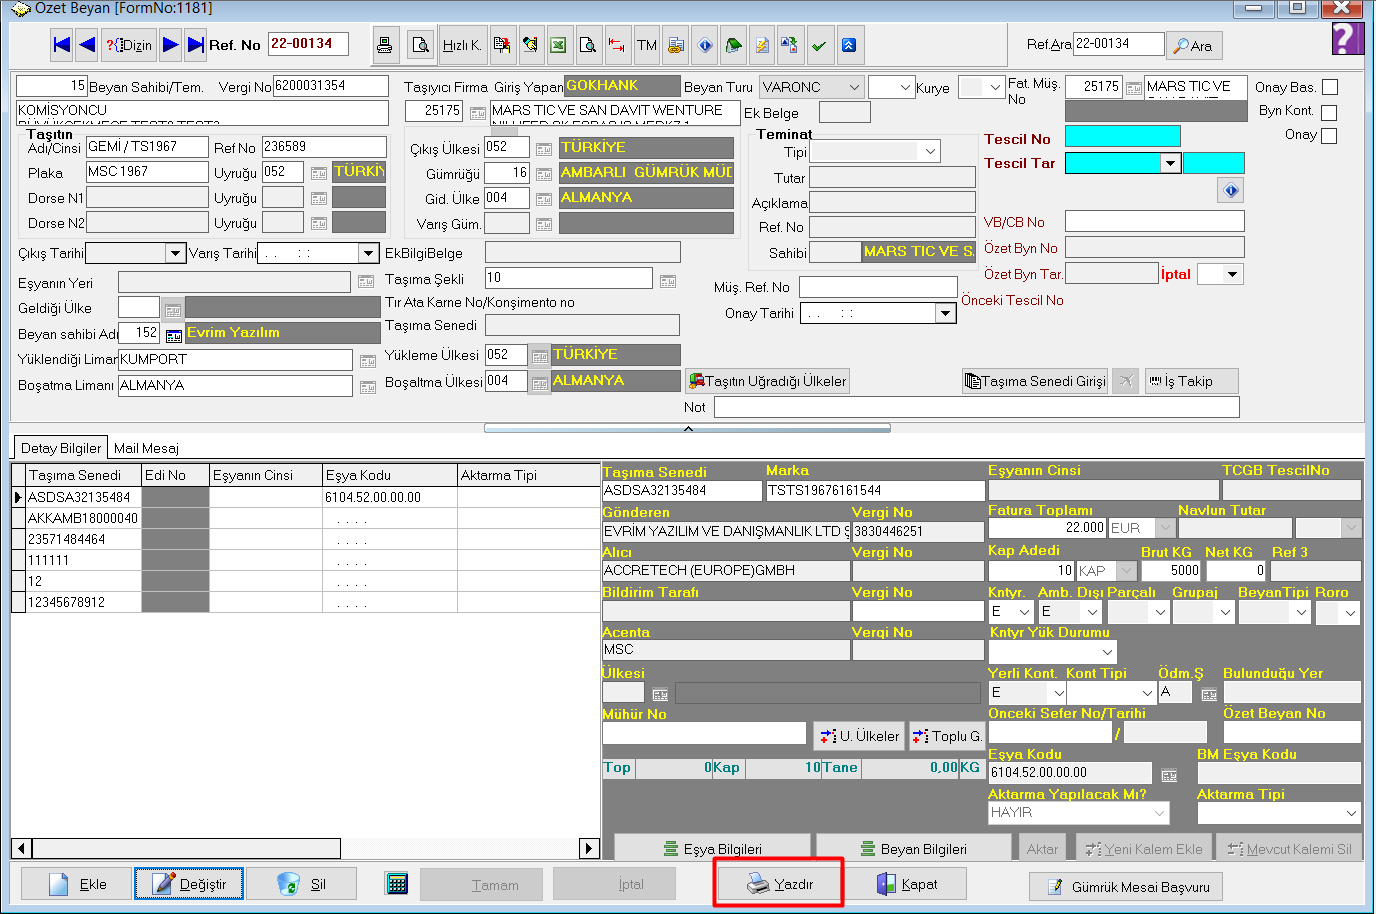The height and width of the screenshot is (914, 1376).
Task: Jump to the last record arrow
Action: point(195,45)
